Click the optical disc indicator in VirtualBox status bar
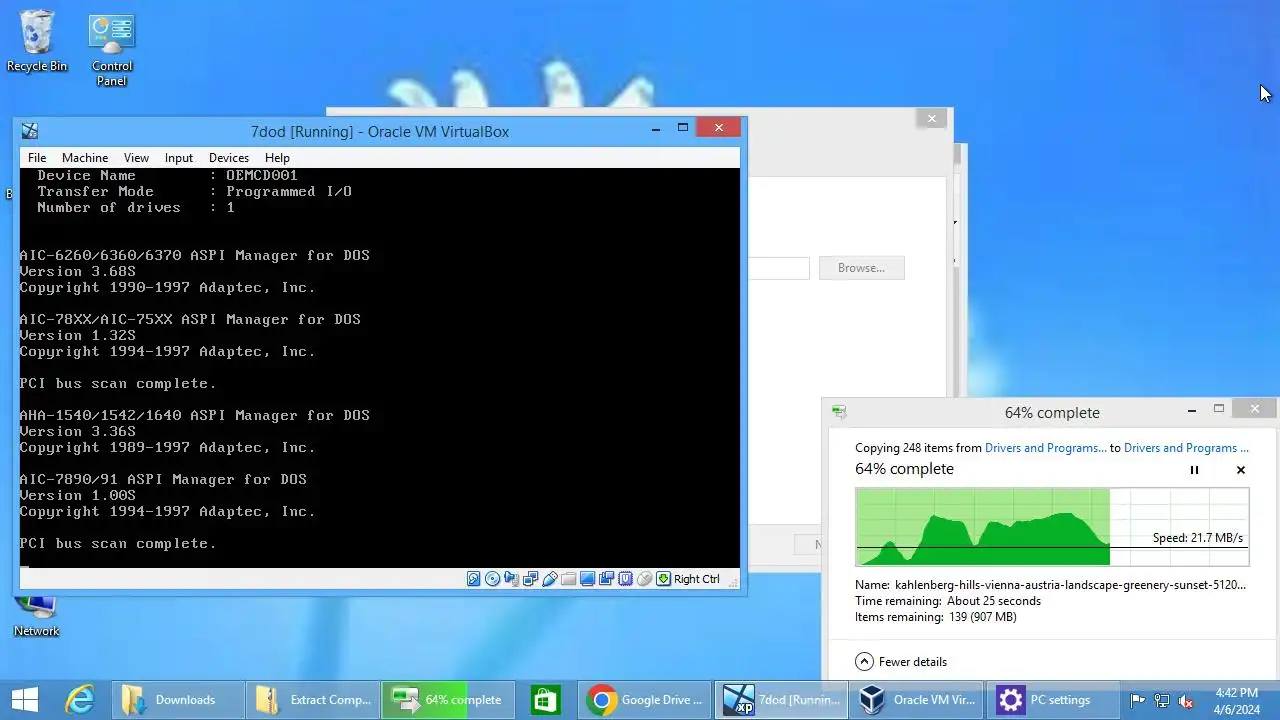 492,579
